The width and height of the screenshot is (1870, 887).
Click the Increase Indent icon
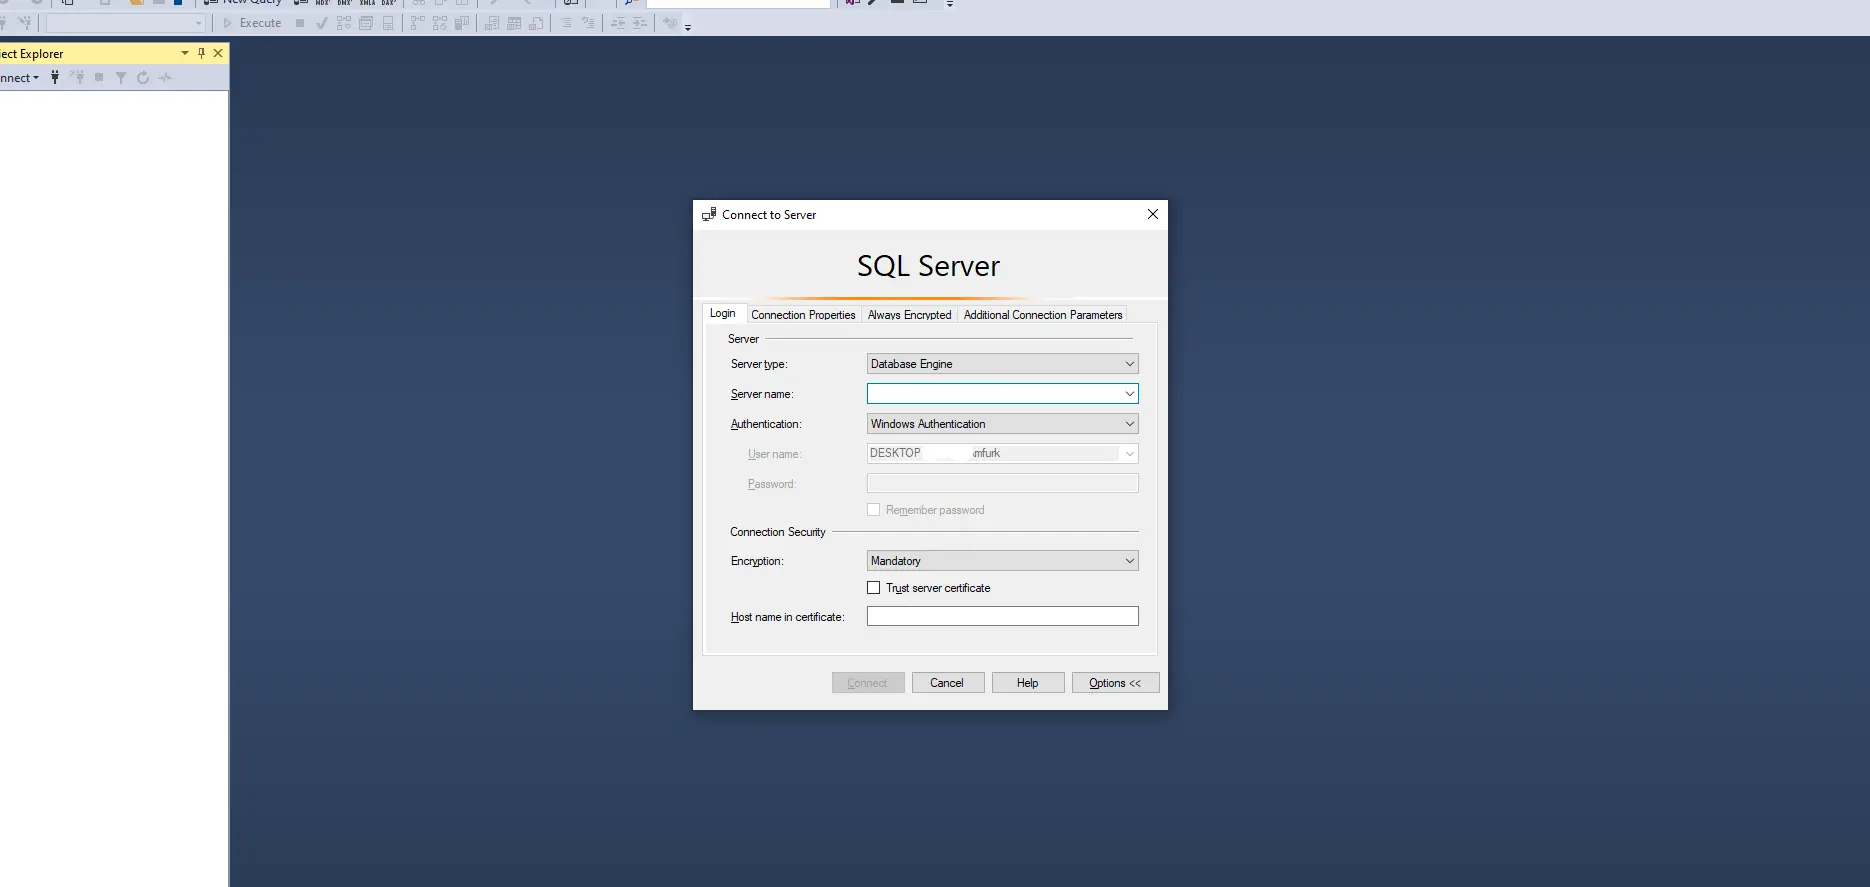(640, 23)
